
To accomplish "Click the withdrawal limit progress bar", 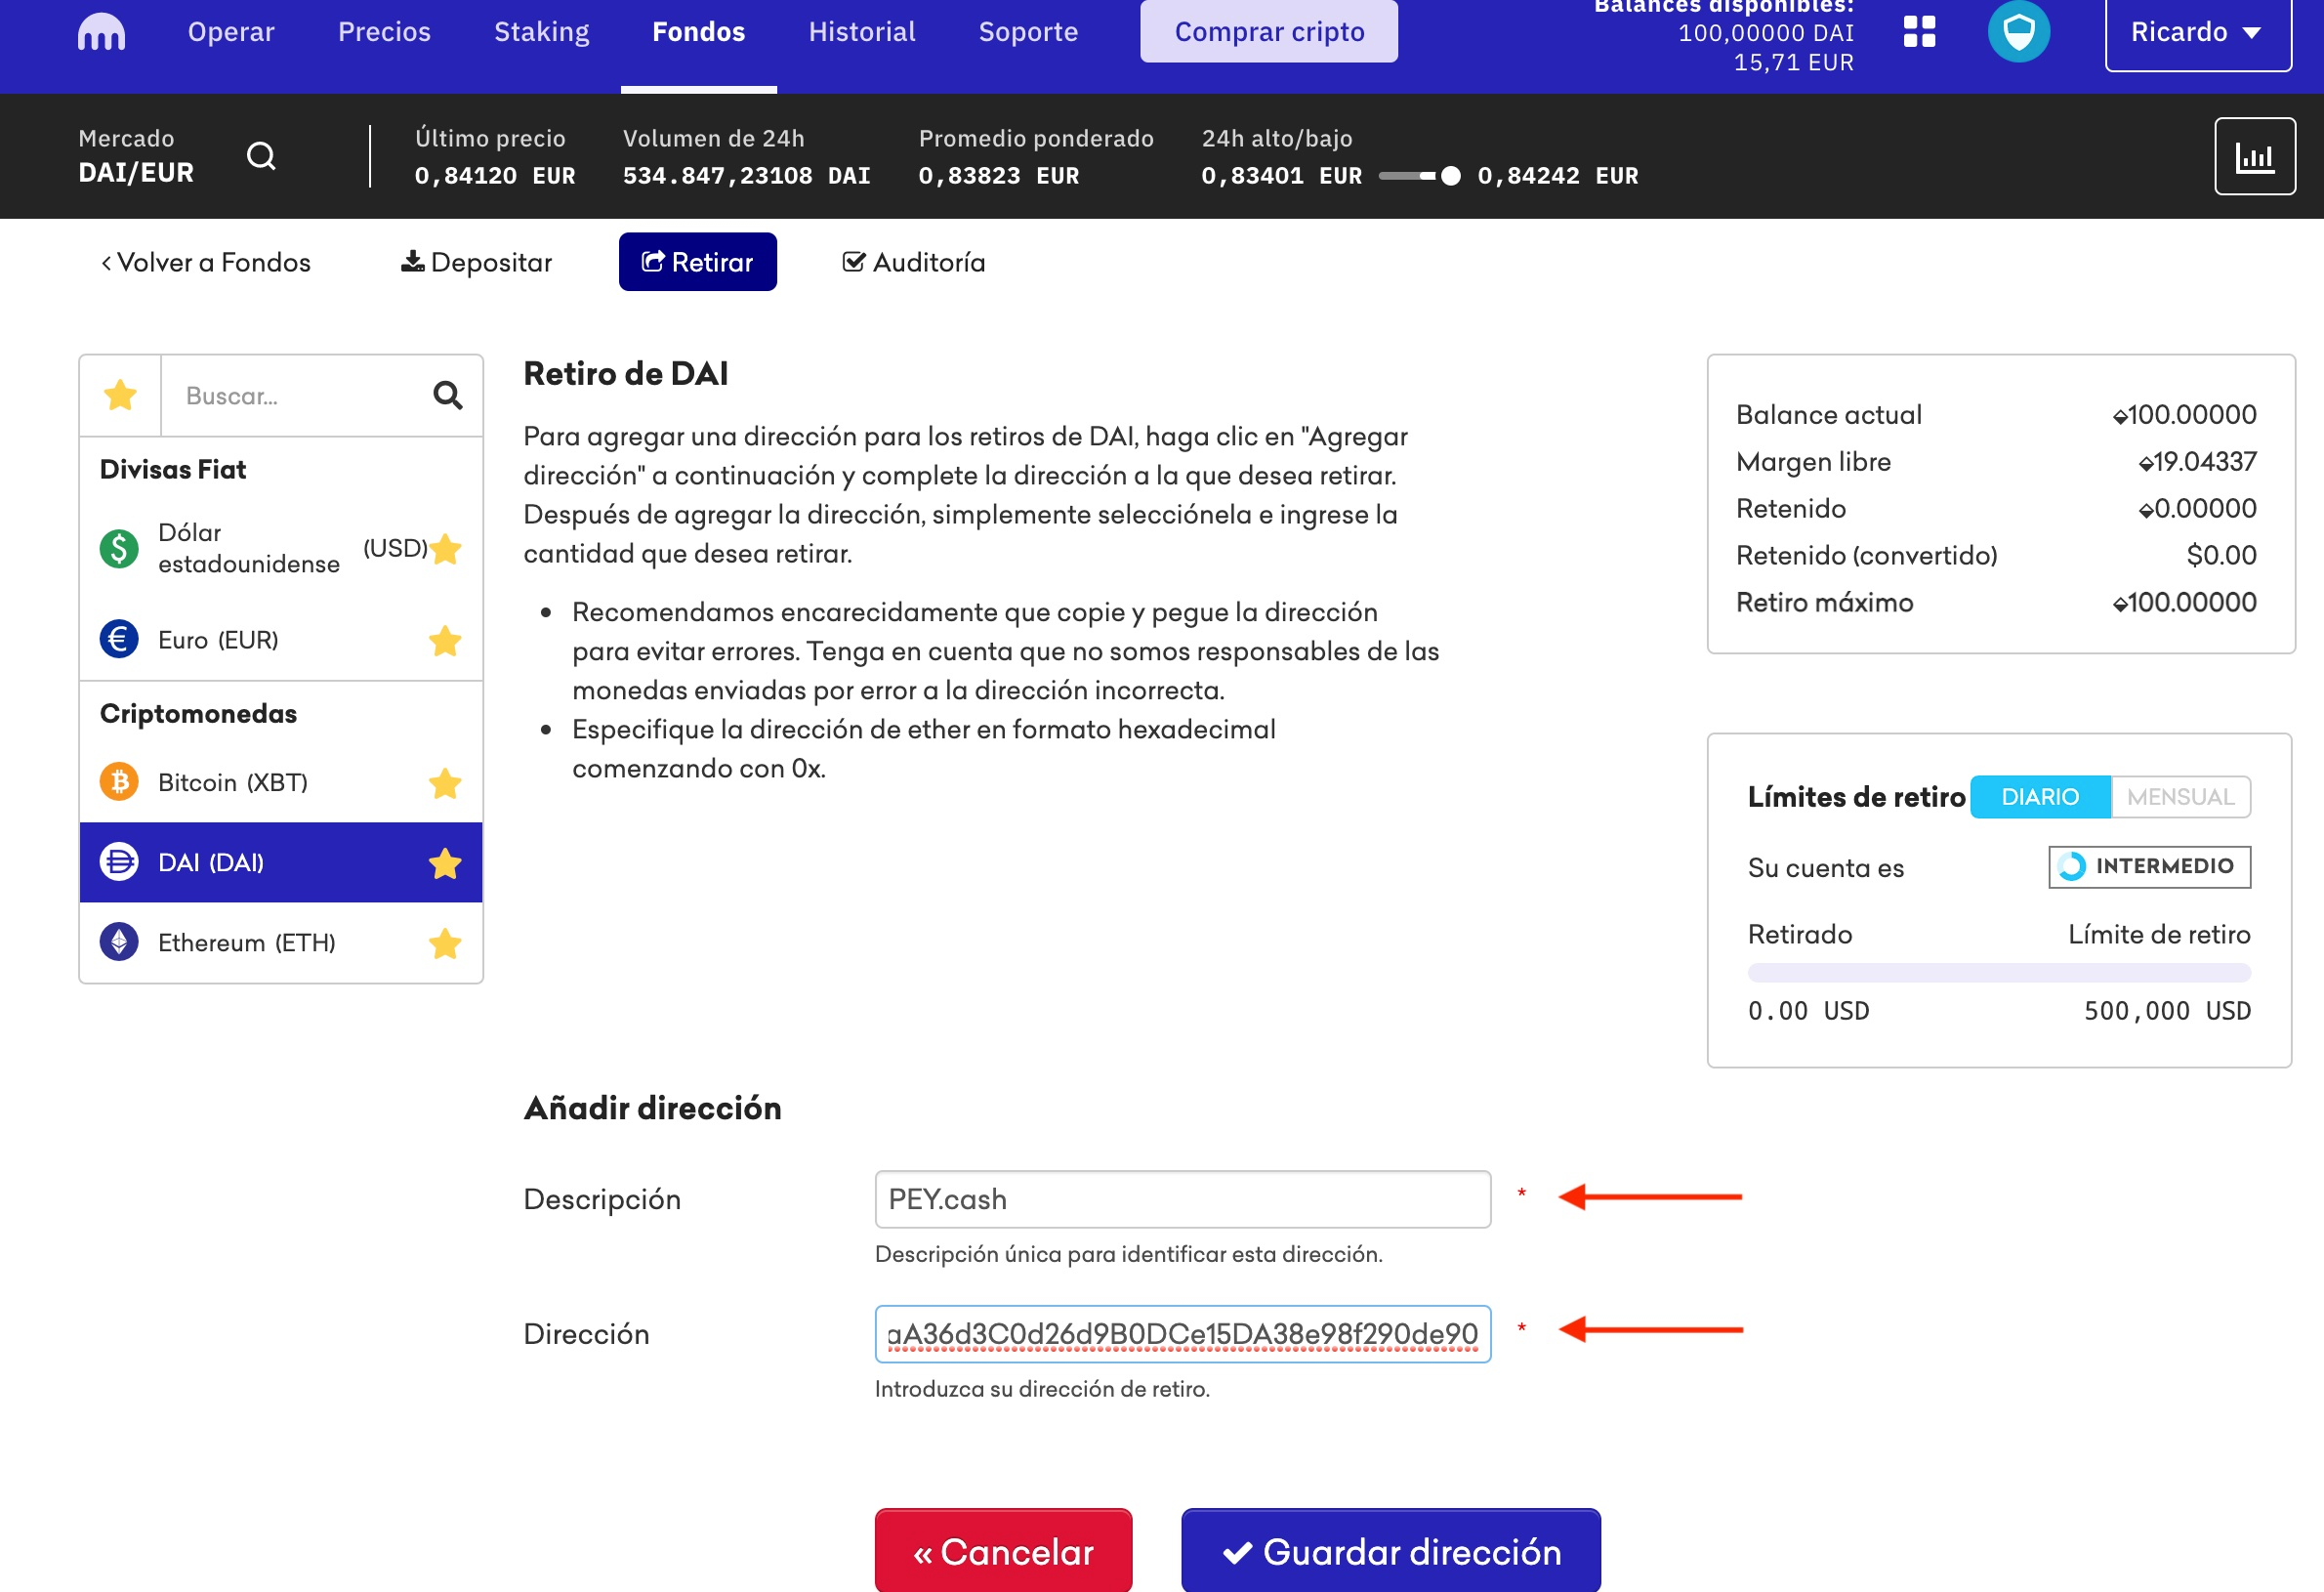I will click(1998, 973).
